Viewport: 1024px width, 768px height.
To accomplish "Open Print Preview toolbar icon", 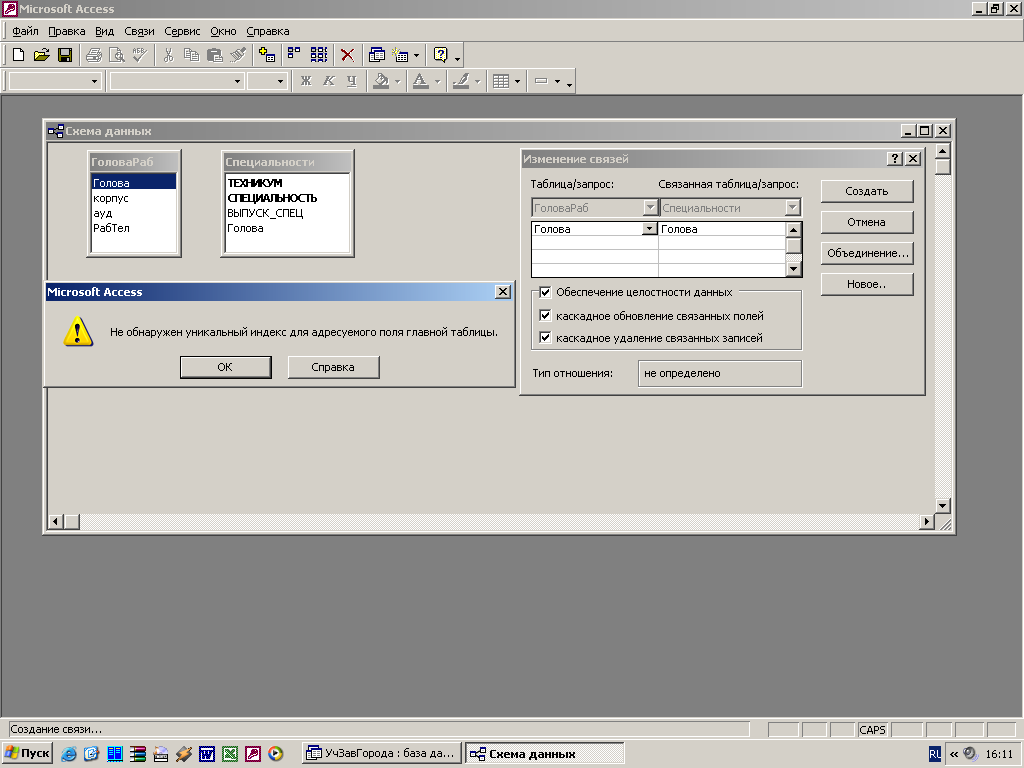I will (116, 56).
